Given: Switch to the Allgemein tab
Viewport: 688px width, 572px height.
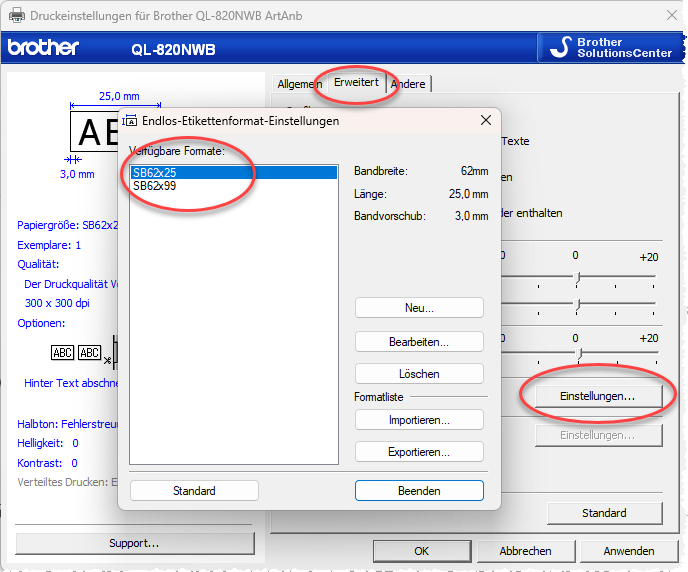Looking at the screenshot, I should pos(300,84).
